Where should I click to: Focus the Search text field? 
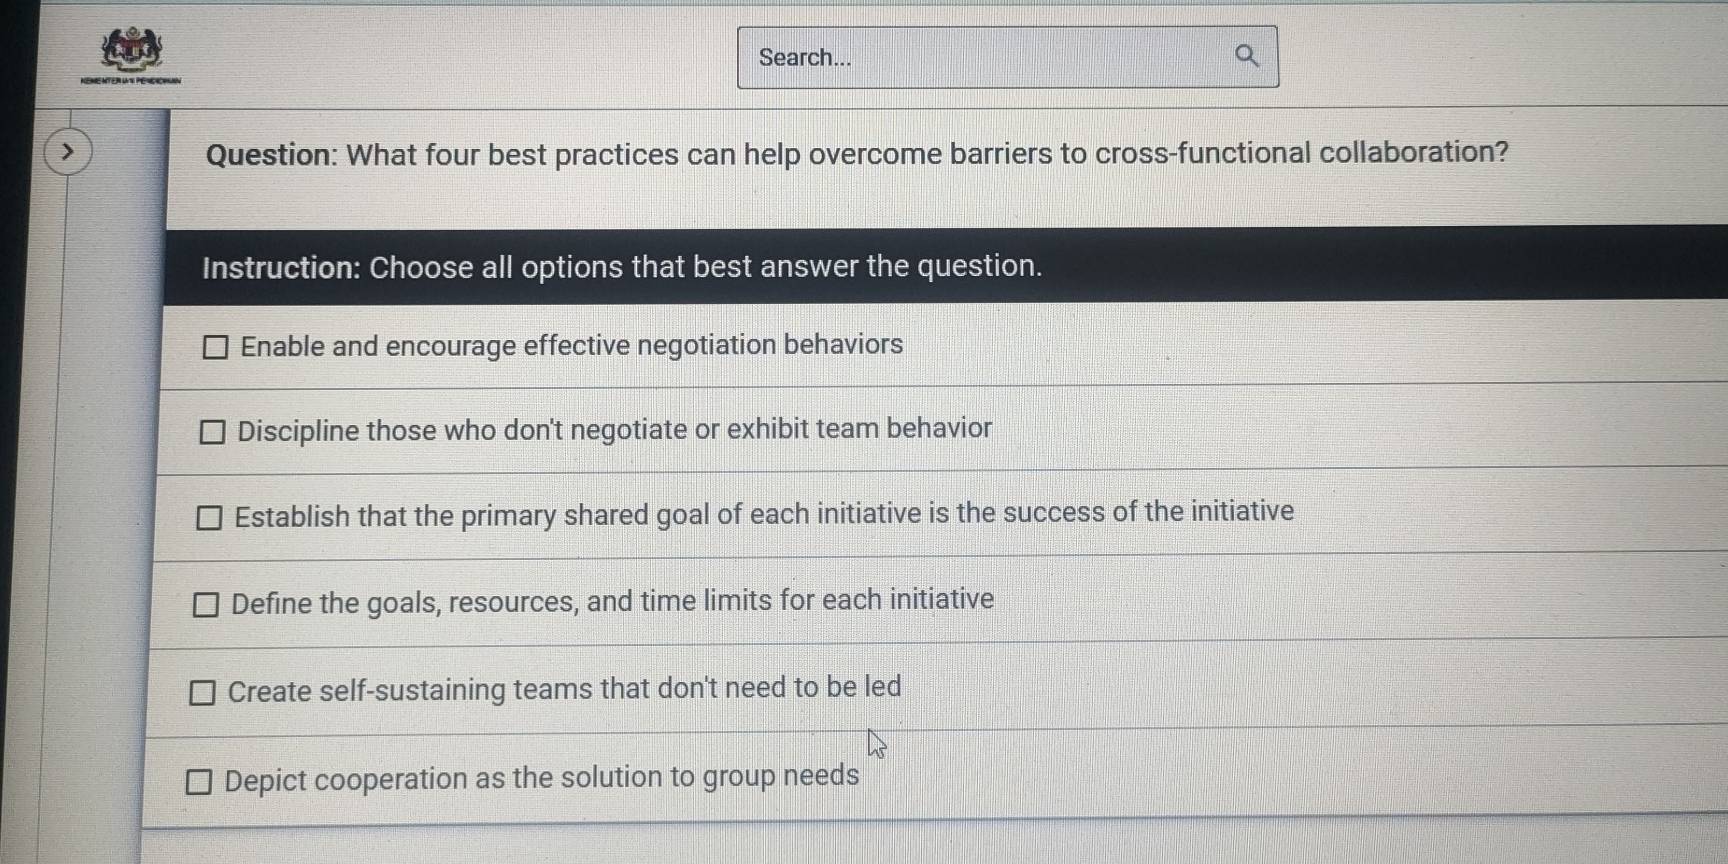point(985,57)
